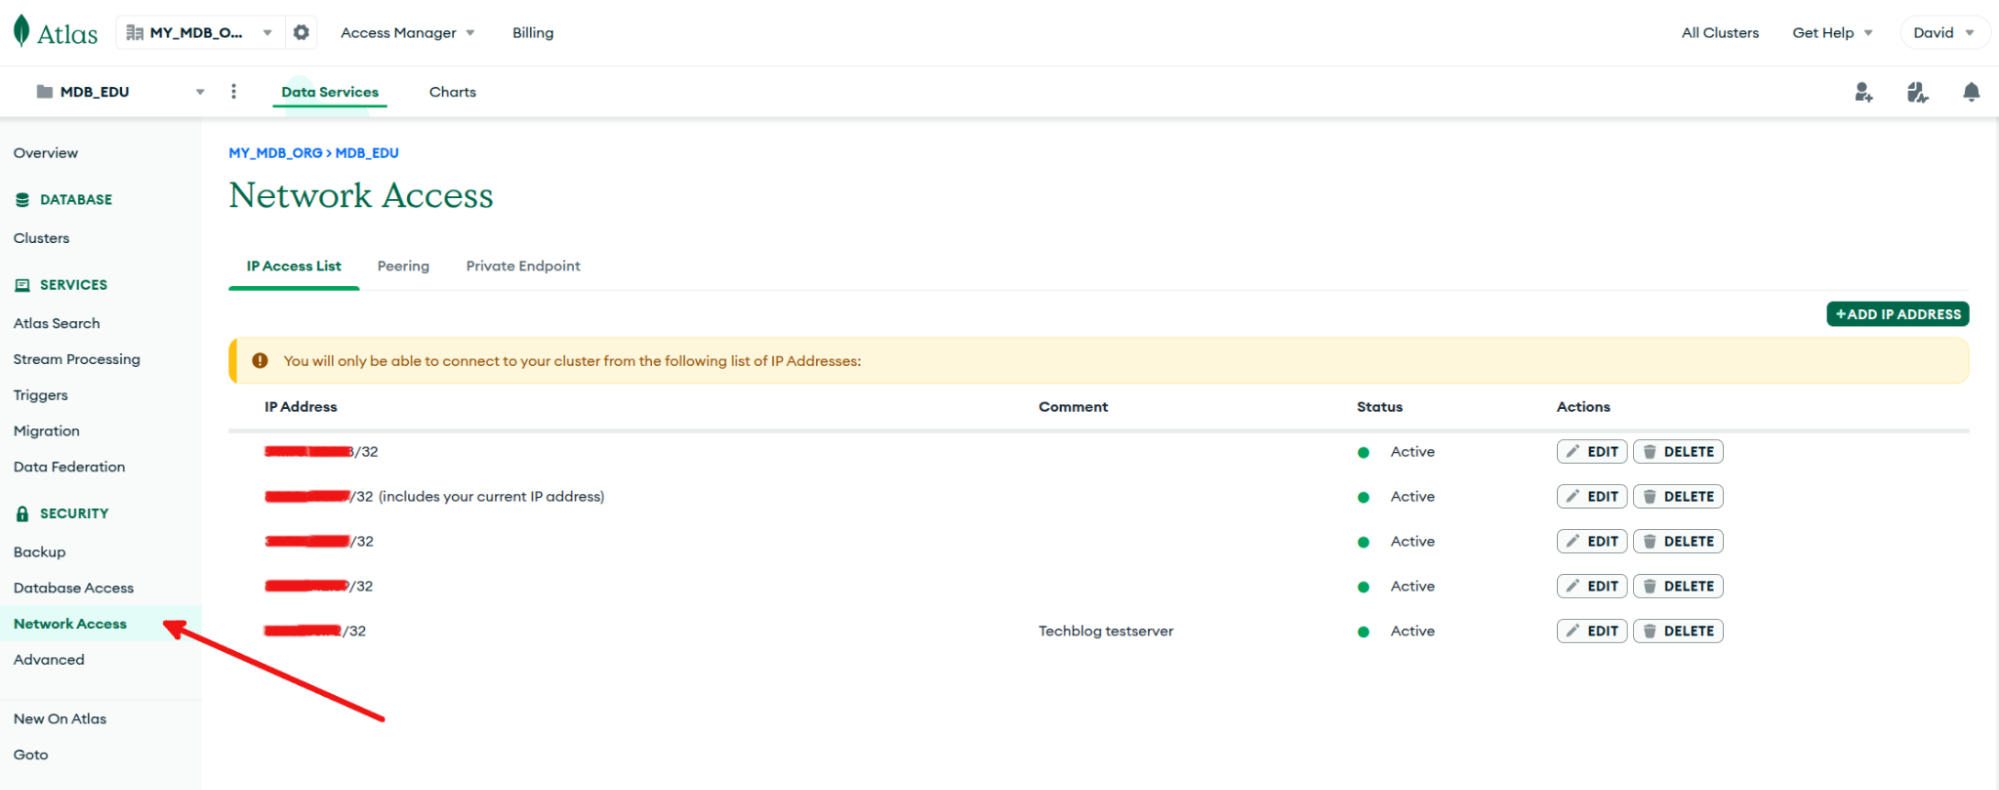Delete the current IP address entry
Image resolution: width=1999 pixels, height=790 pixels.
pyautogui.click(x=1678, y=497)
